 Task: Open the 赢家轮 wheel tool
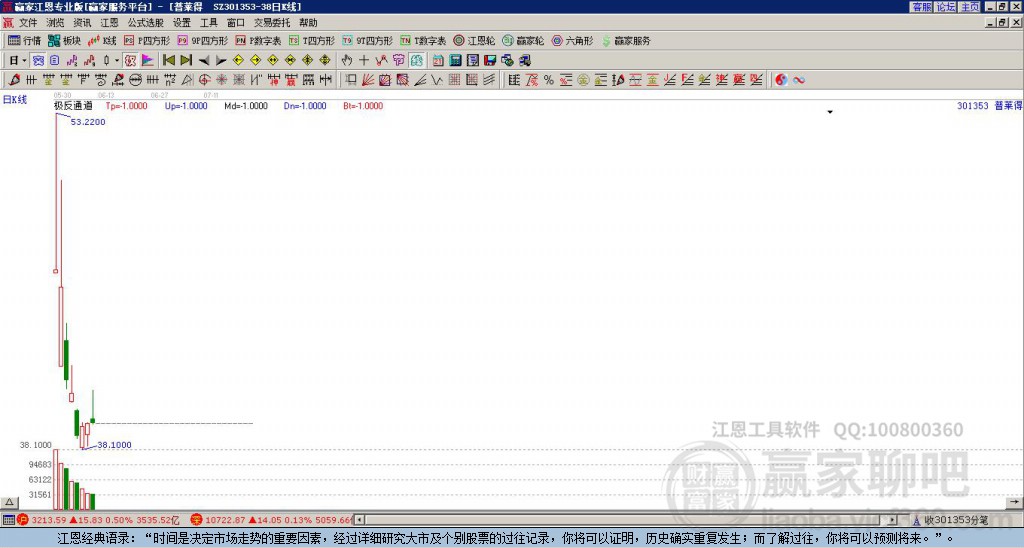(523, 40)
